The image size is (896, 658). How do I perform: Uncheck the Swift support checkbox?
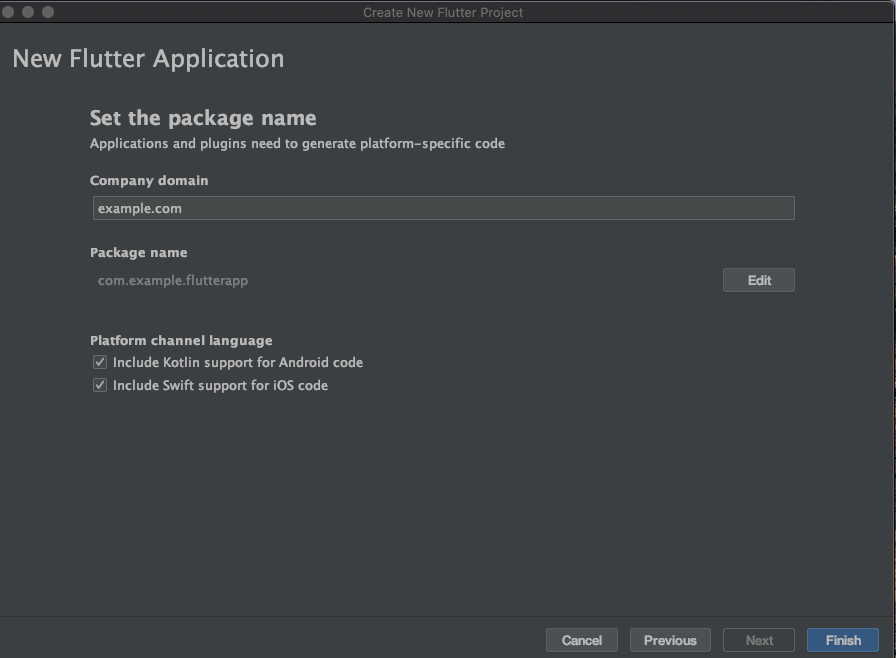coord(100,385)
